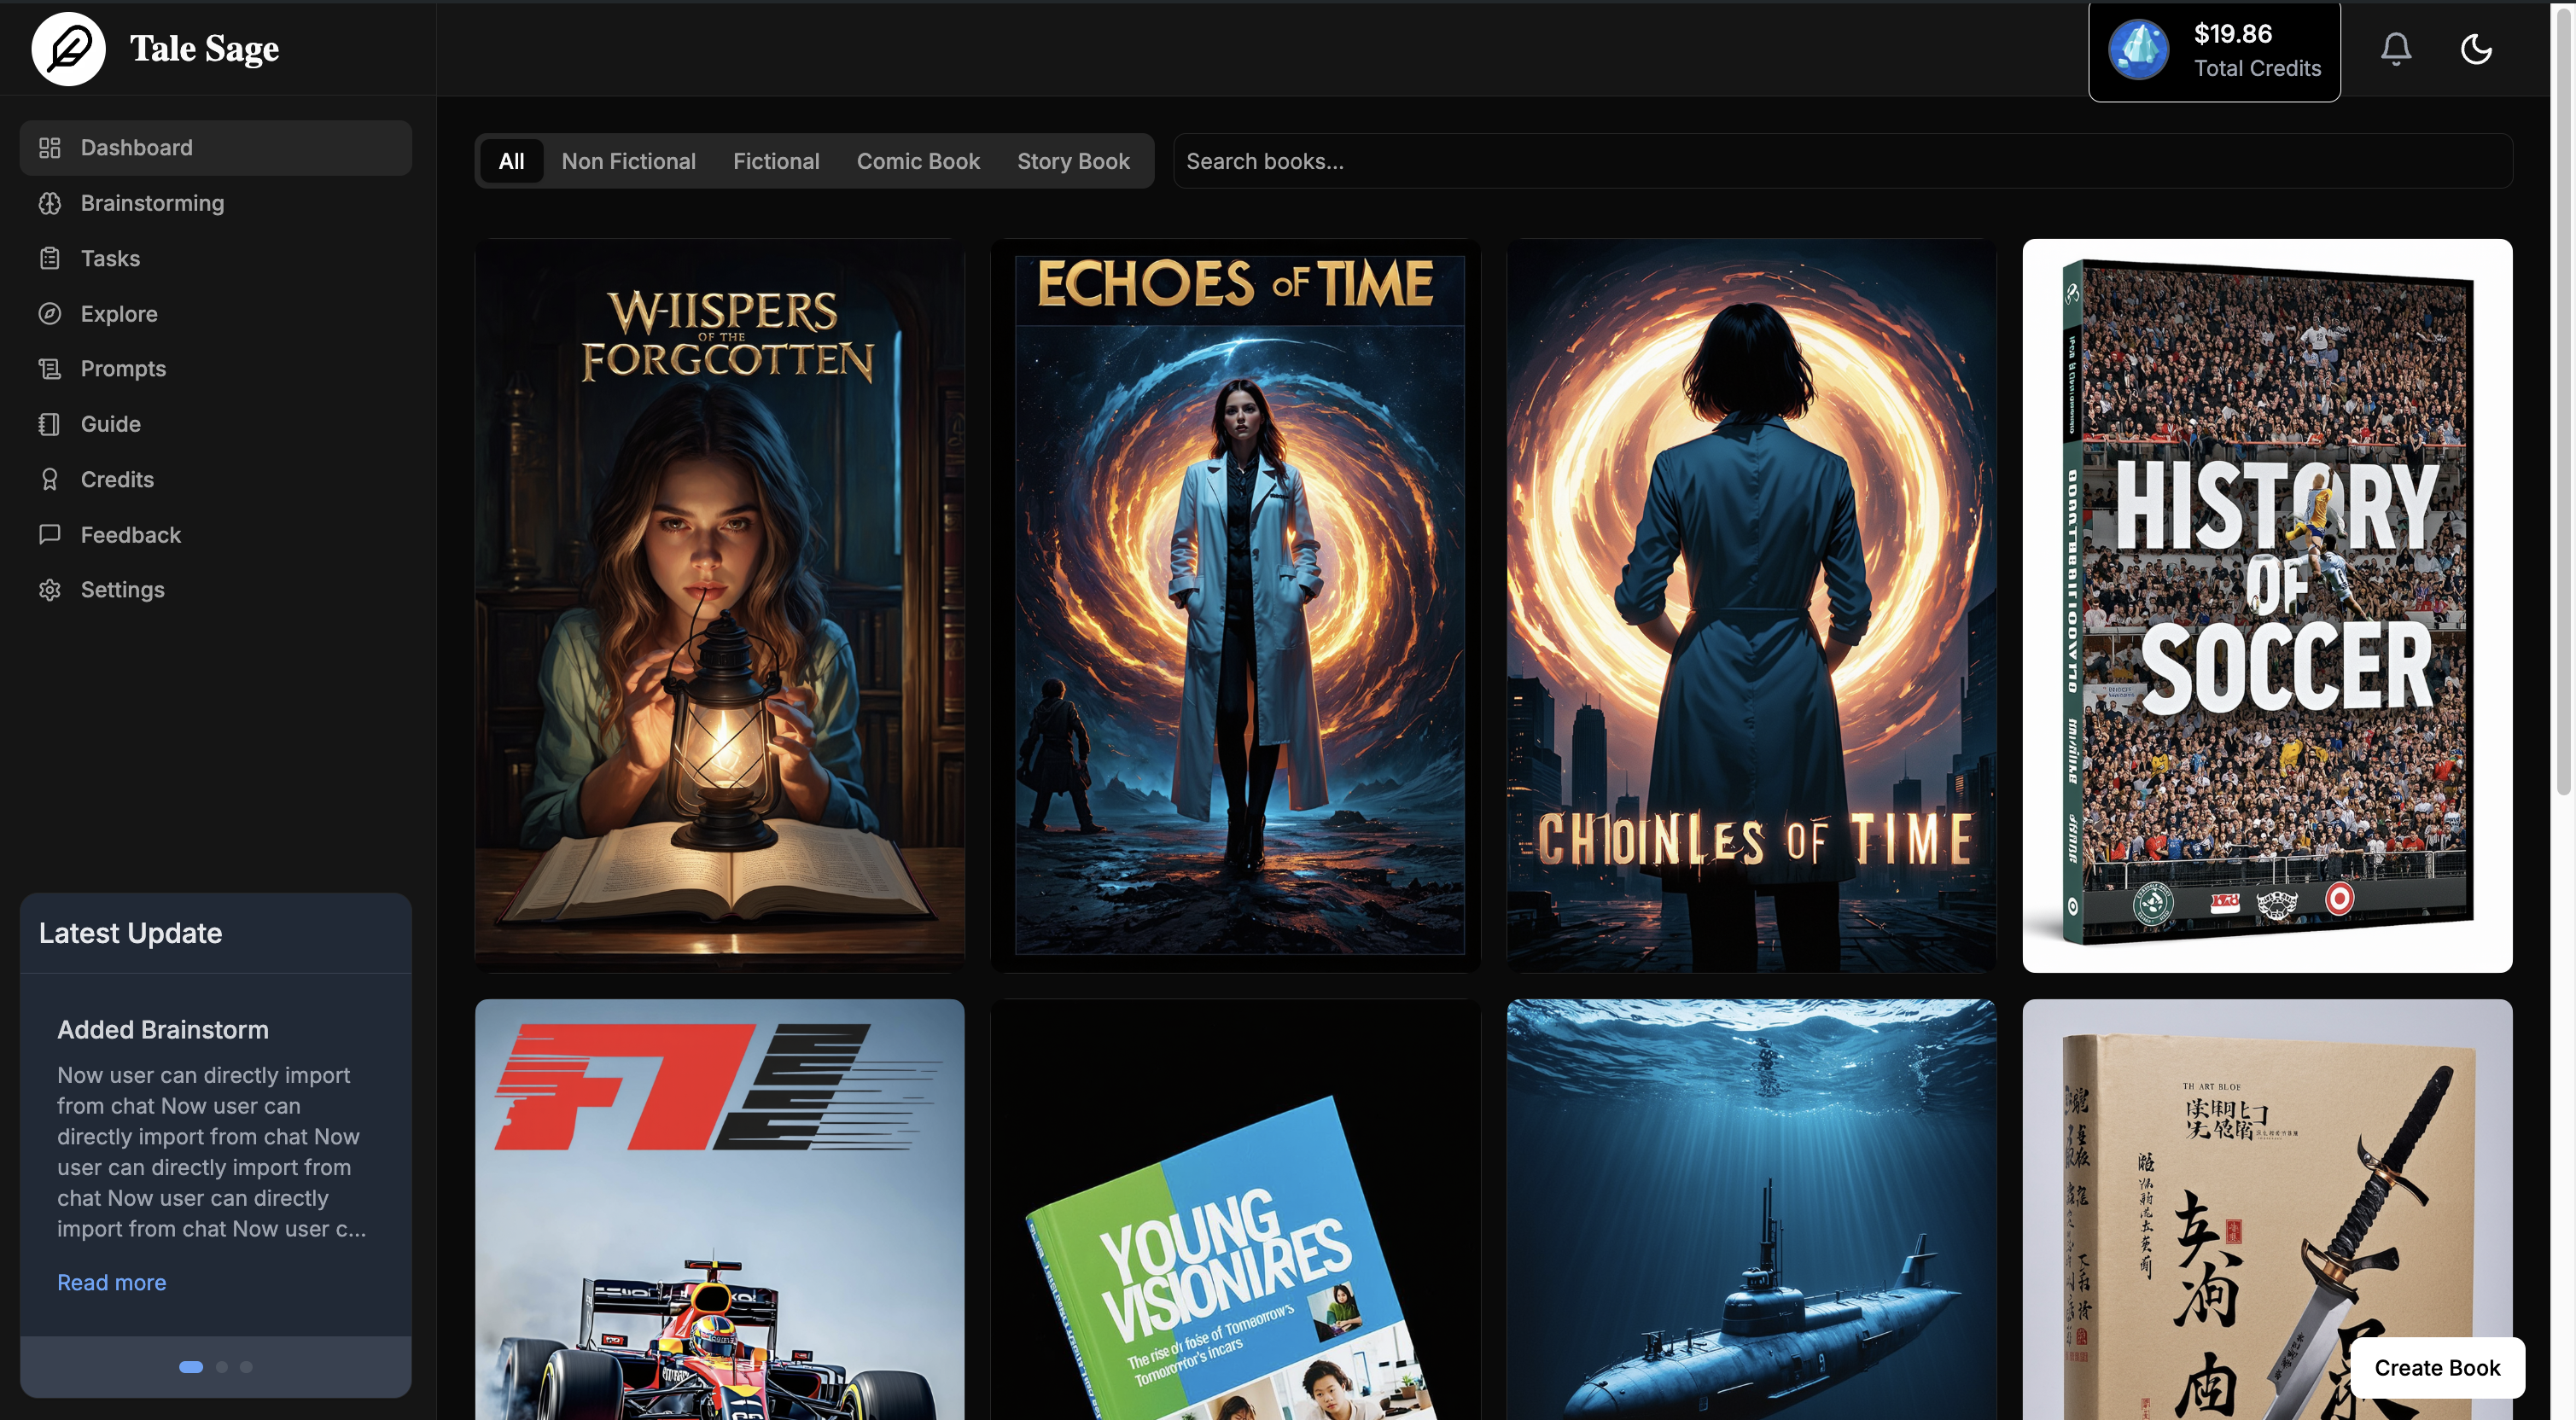The width and height of the screenshot is (2576, 1420).
Task: Open Chronicles of Time book cover
Action: 1751,605
